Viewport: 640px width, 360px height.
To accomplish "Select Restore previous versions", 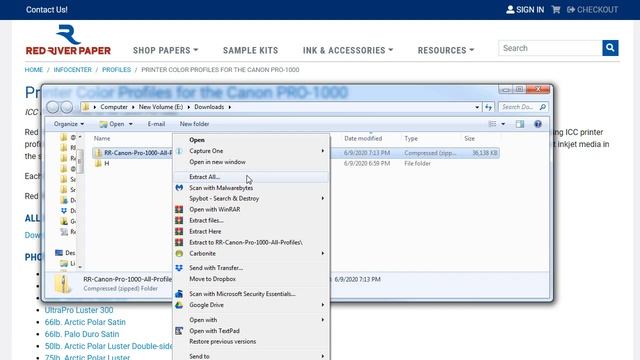I will tap(251, 342).
